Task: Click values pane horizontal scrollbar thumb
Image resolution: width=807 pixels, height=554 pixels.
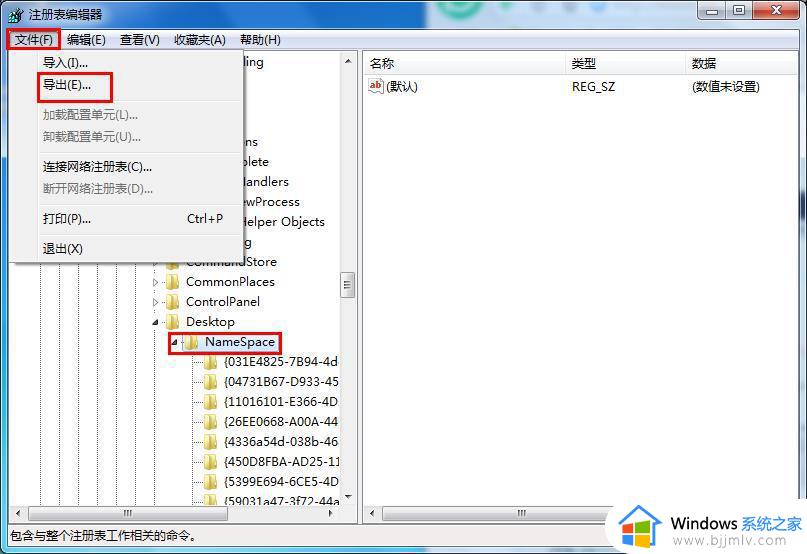Action: point(521,513)
